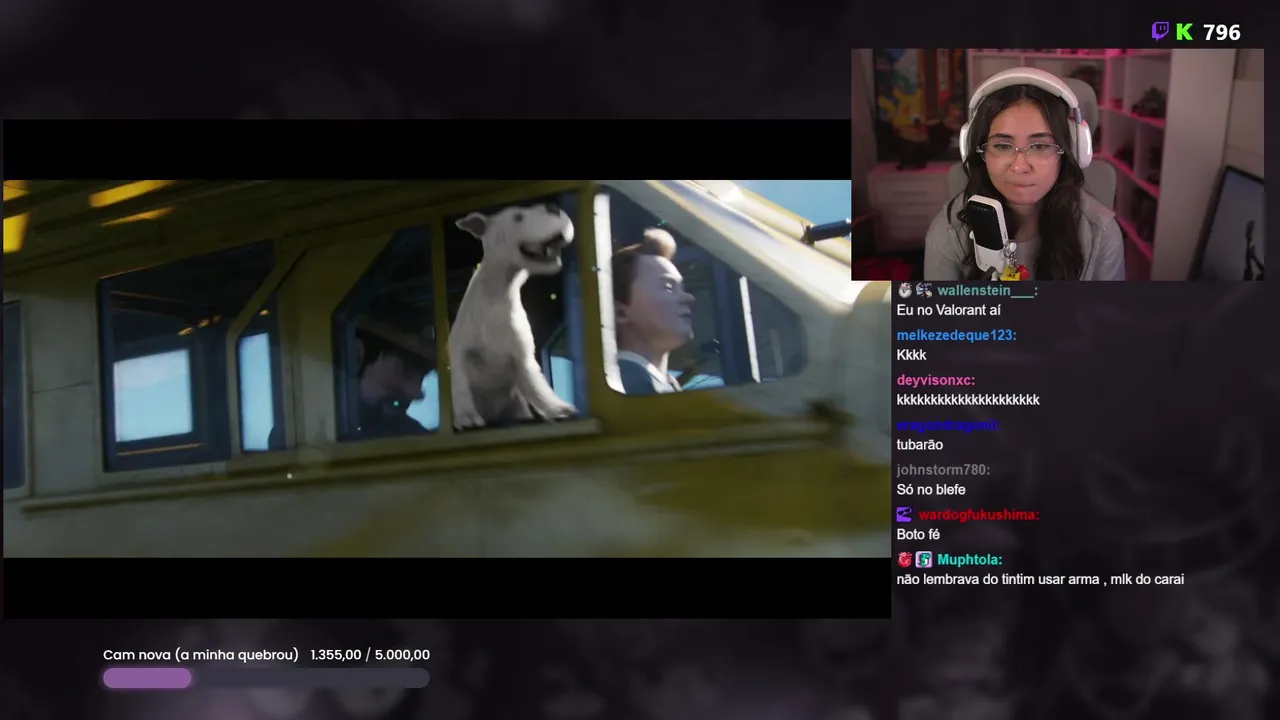1280x720 pixels.
Task: Open chat user wardogfukushima profile
Action: click(x=979, y=515)
